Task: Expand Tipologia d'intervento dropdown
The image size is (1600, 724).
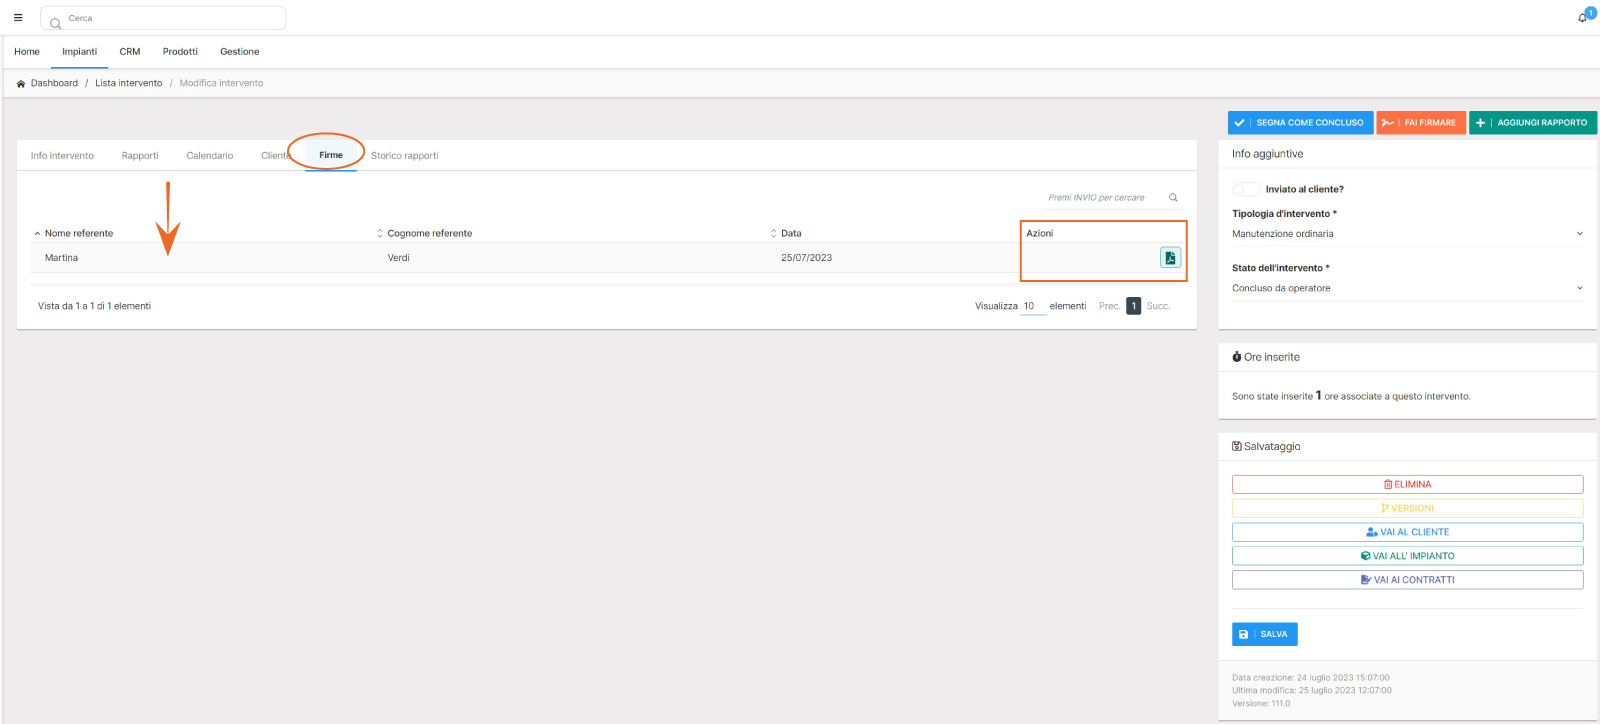Action: point(1579,234)
